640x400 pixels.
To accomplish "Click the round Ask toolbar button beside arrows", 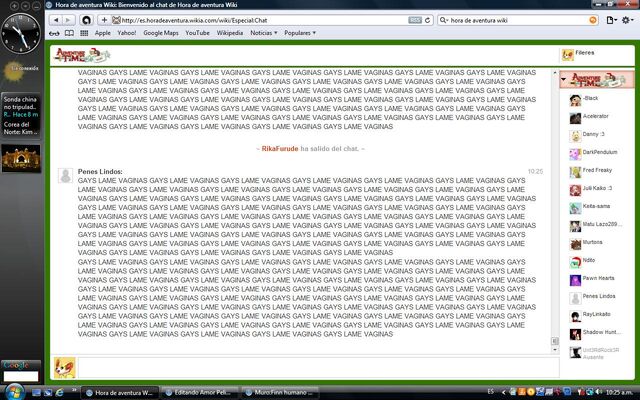I will click(x=86, y=20).
